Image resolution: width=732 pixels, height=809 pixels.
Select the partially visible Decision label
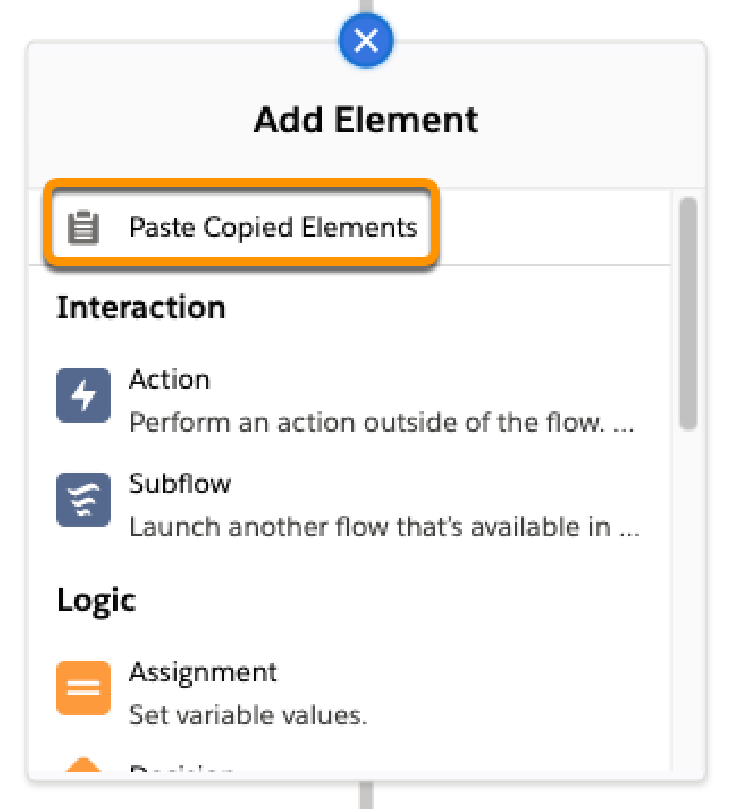181,768
